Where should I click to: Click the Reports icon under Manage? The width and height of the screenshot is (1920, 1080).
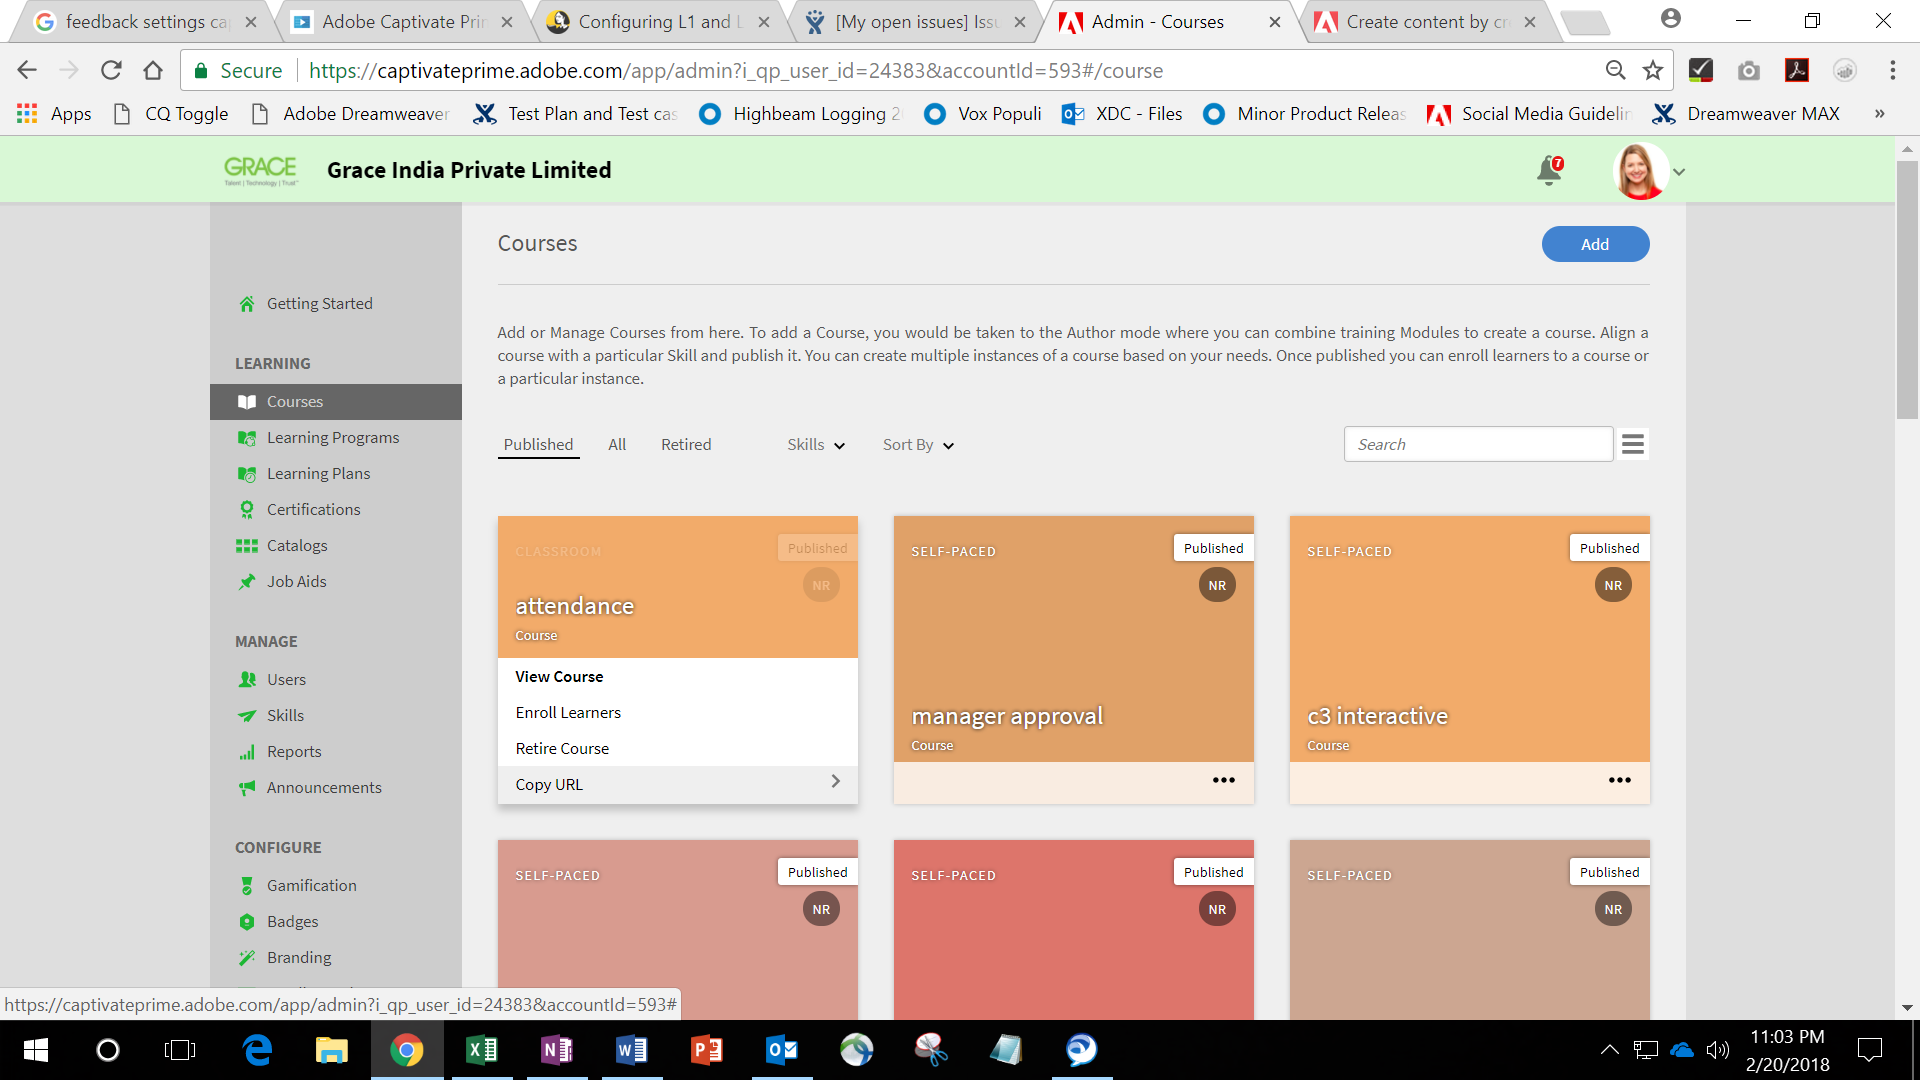(247, 751)
